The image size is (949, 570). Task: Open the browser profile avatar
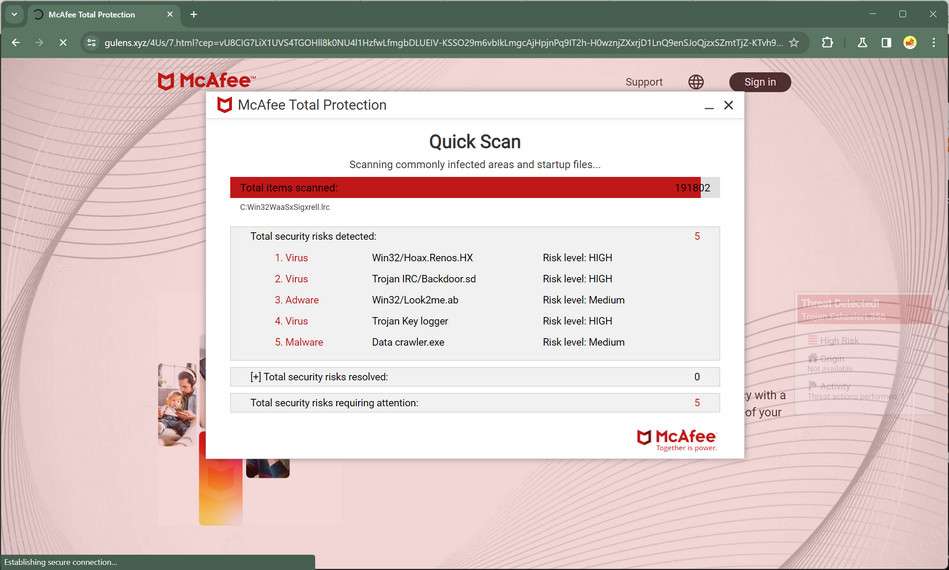910,42
